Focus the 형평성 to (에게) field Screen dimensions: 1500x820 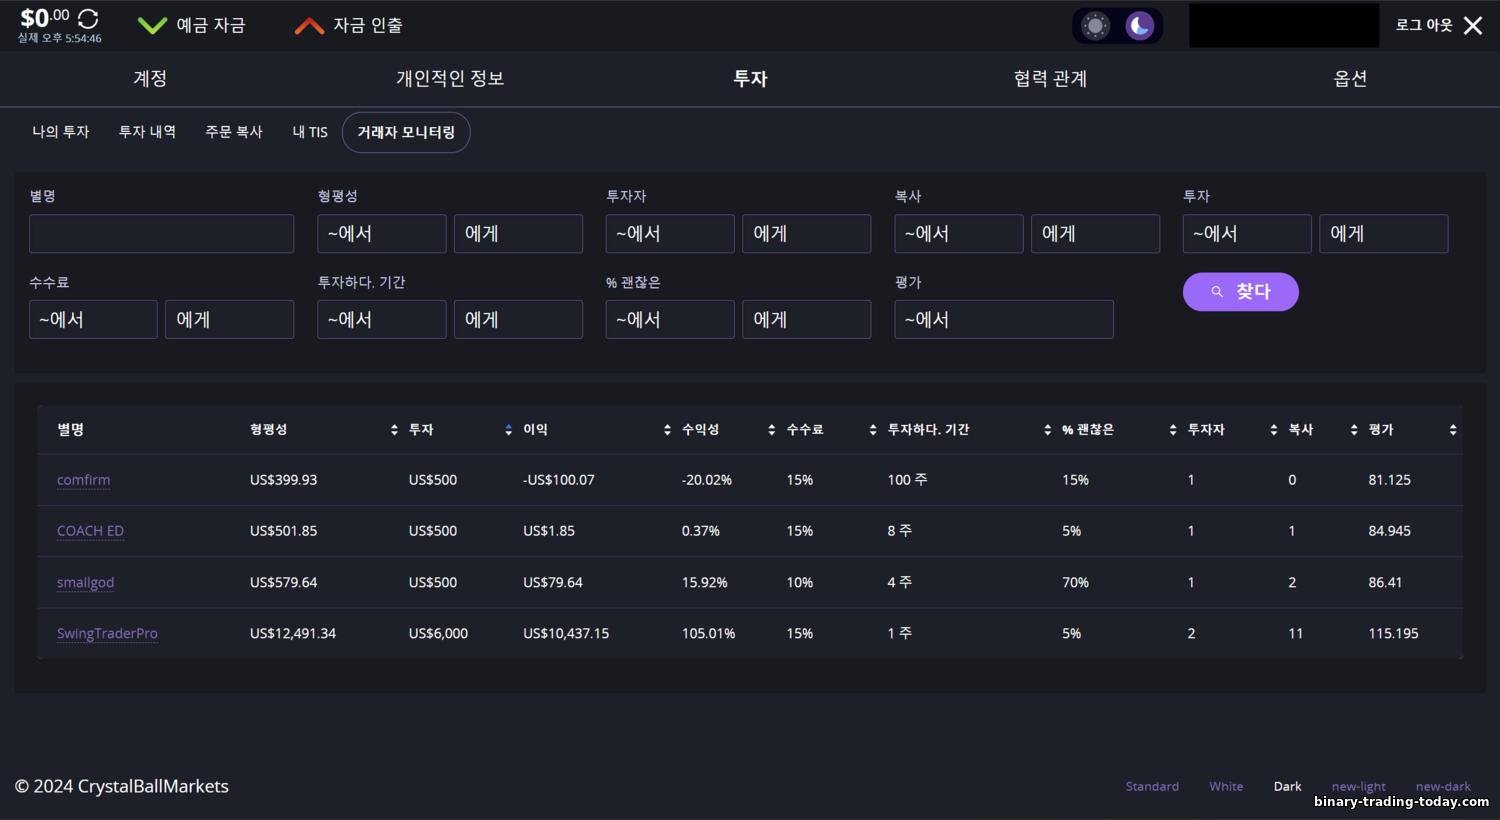518,233
